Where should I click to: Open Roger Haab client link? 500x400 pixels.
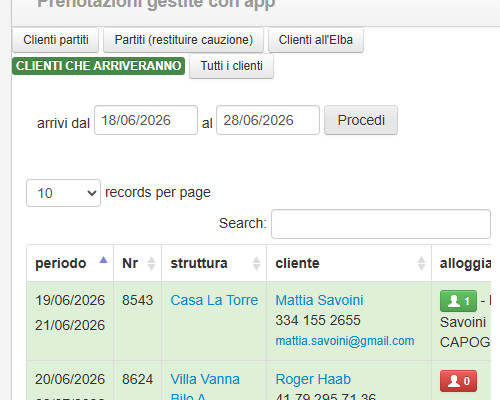coord(313,379)
